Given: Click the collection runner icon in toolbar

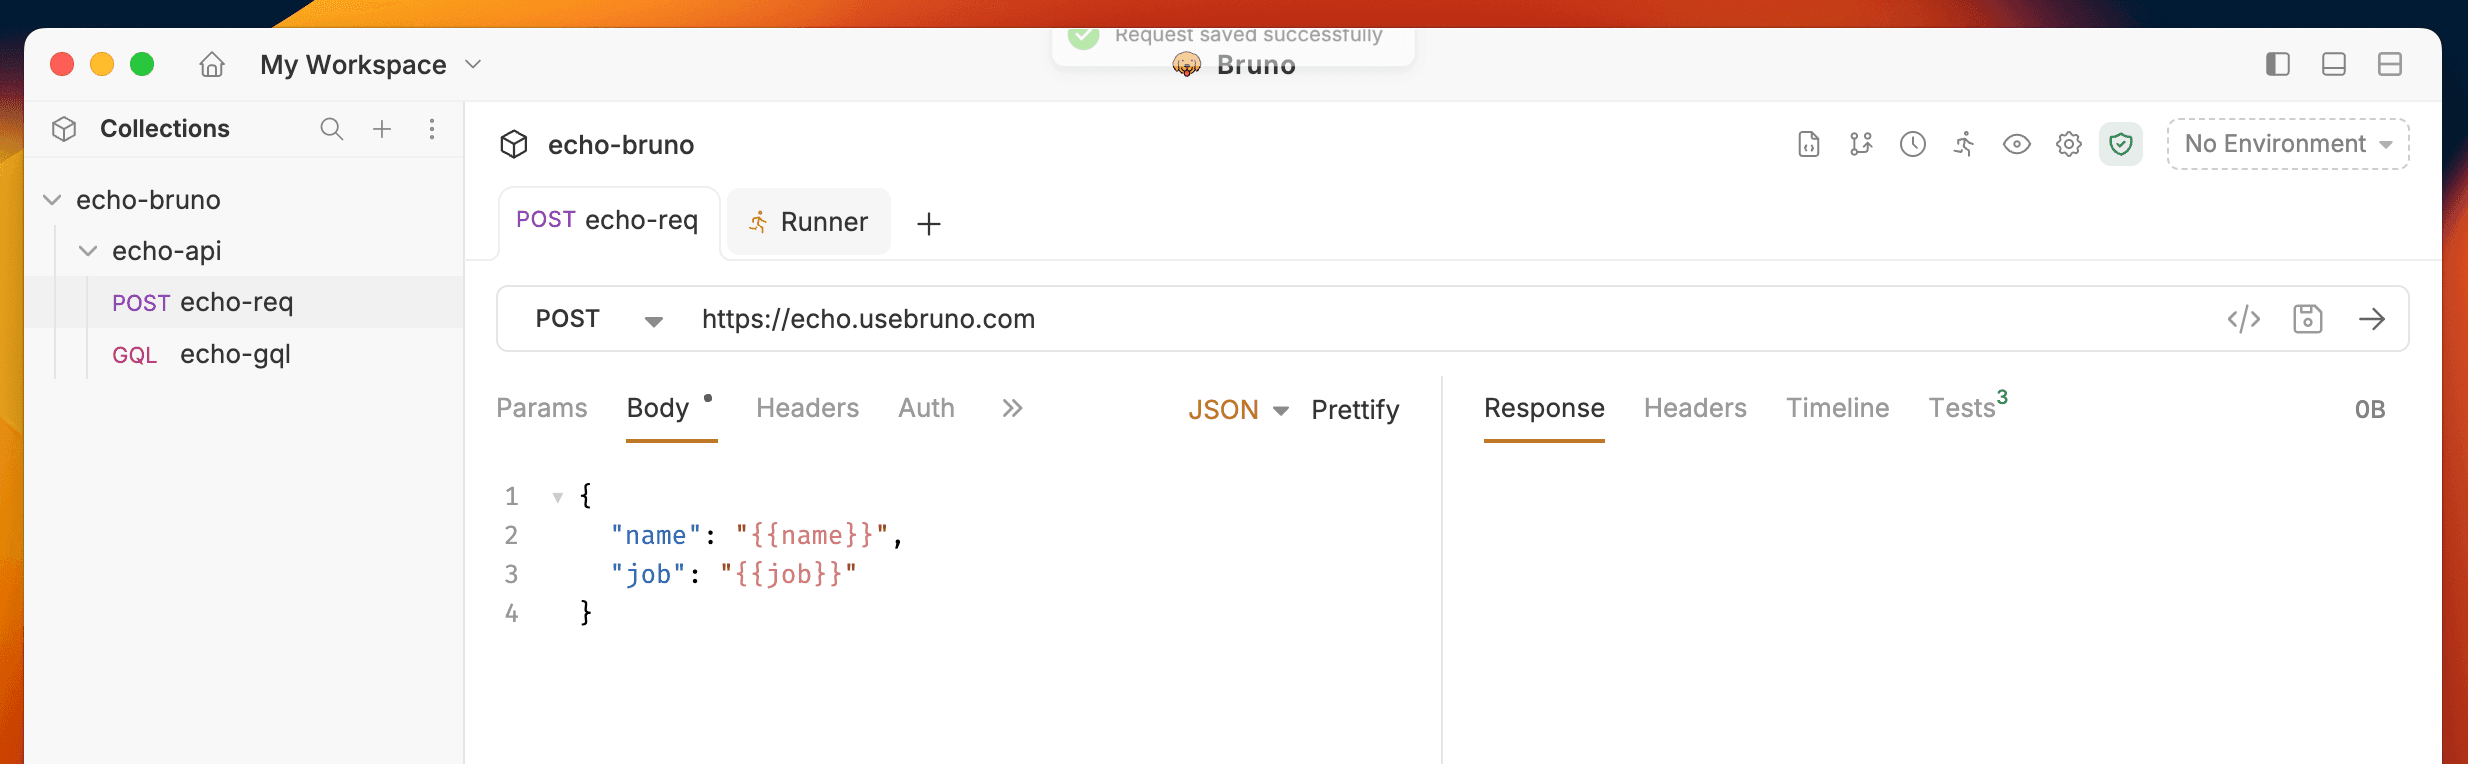Looking at the screenshot, I should (1964, 144).
